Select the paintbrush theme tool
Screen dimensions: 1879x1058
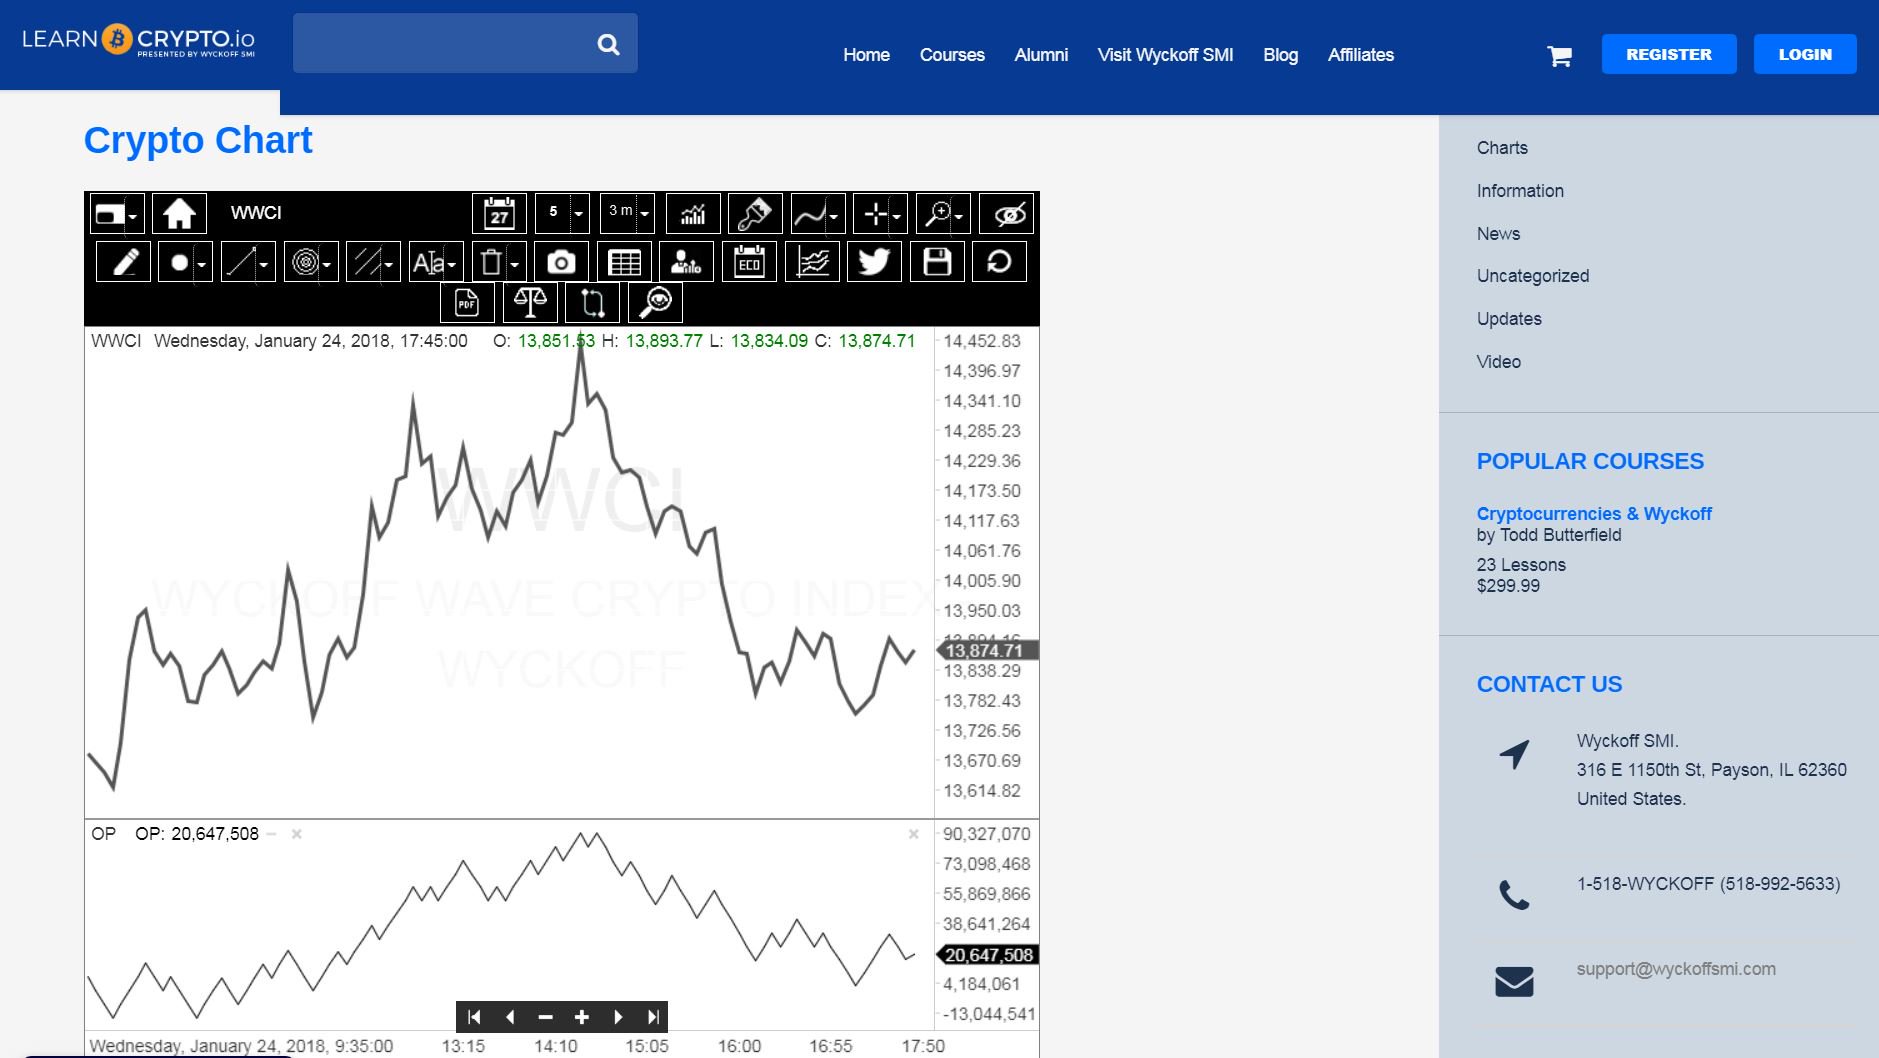click(x=755, y=213)
